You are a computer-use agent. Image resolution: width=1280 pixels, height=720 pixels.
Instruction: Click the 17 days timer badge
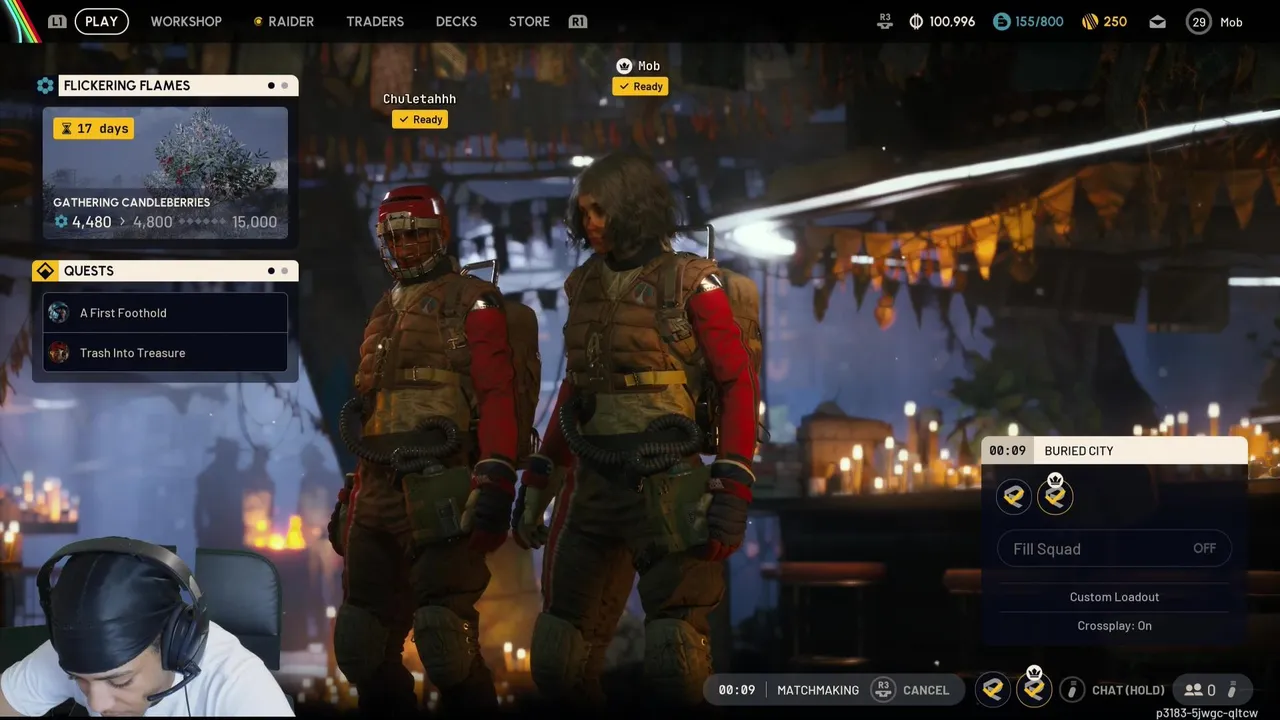click(x=93, y=128)
